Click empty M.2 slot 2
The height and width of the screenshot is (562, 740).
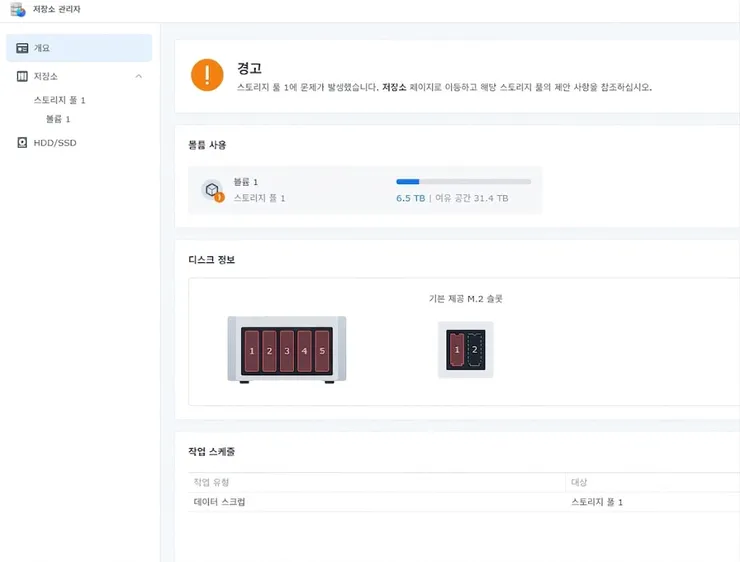(x=474, y=350)
